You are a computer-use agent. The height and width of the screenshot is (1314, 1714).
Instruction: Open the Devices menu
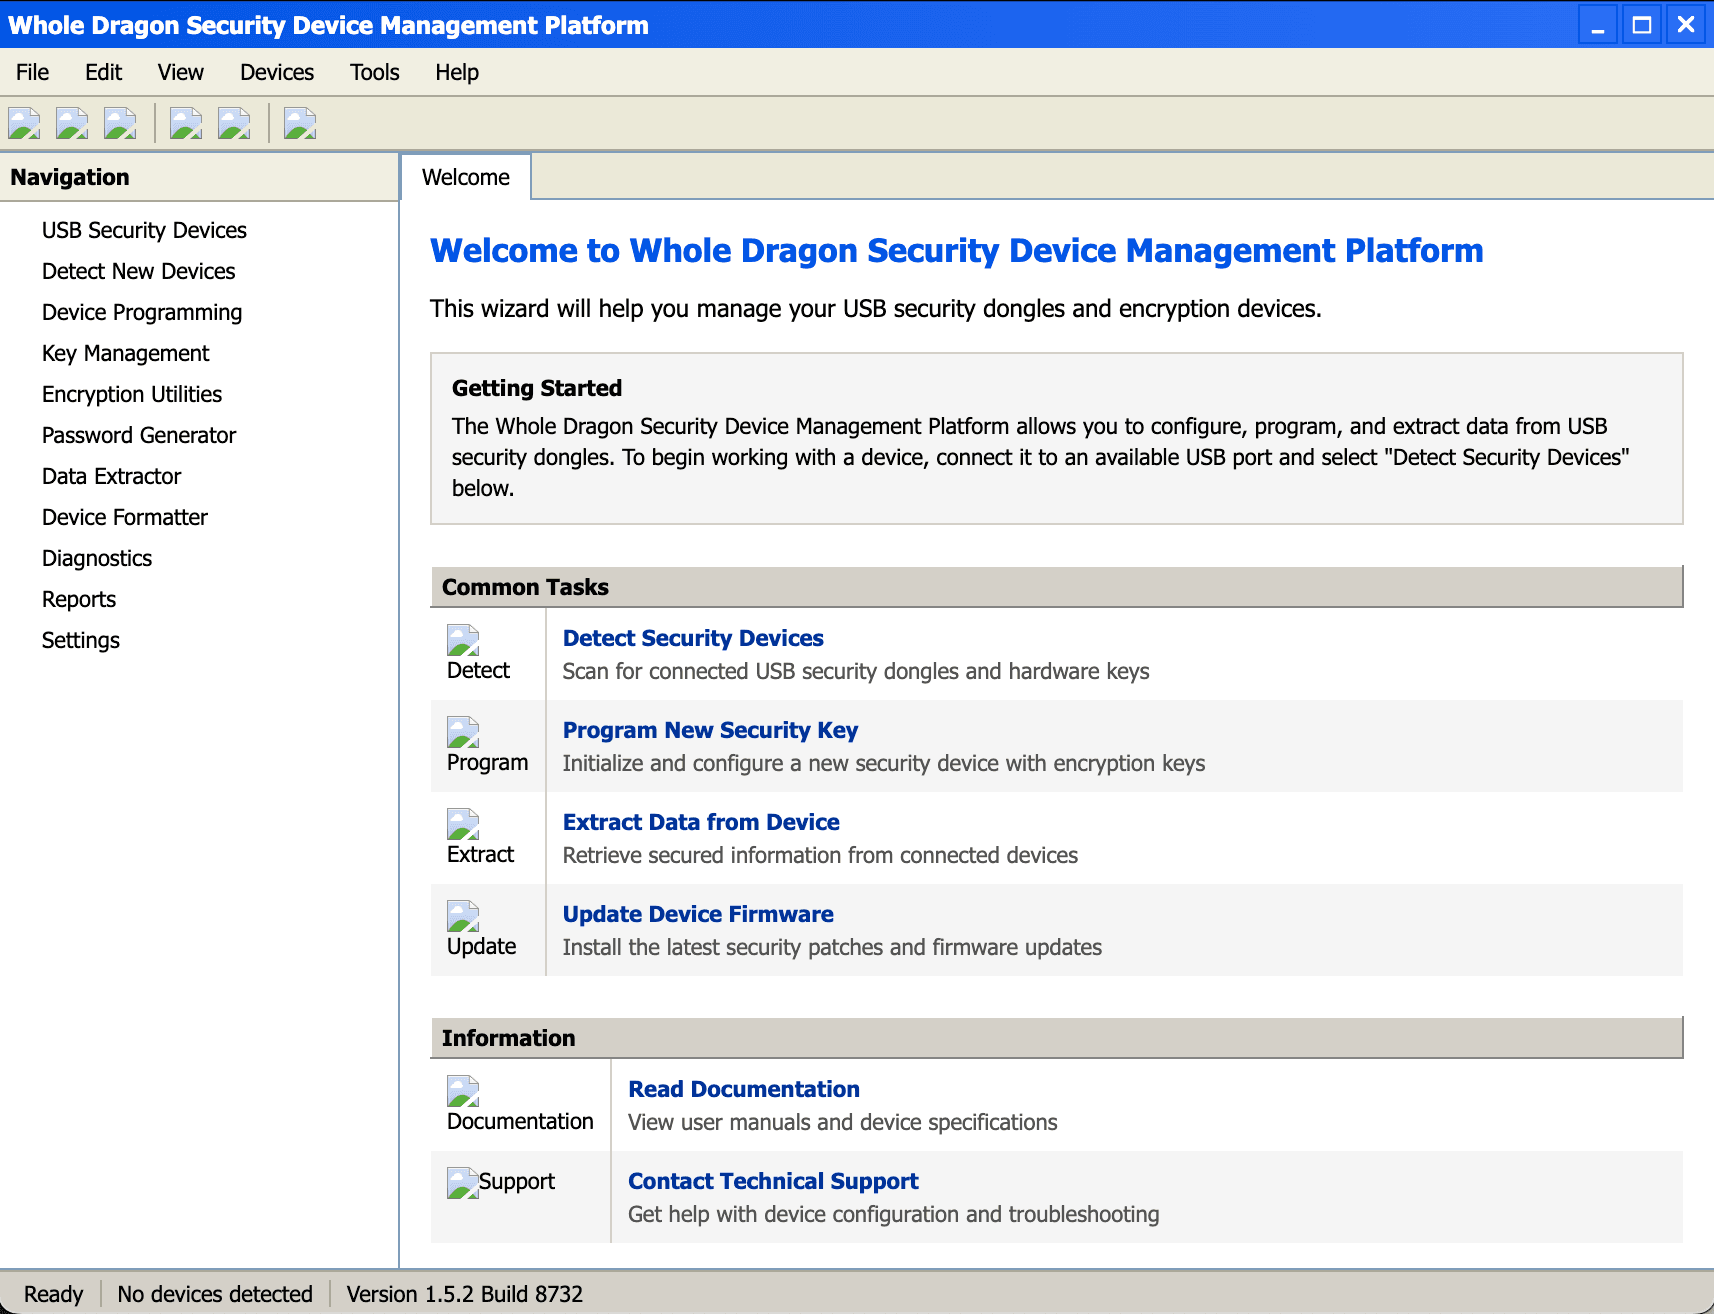pyautogui.click(x=277, y=72)
